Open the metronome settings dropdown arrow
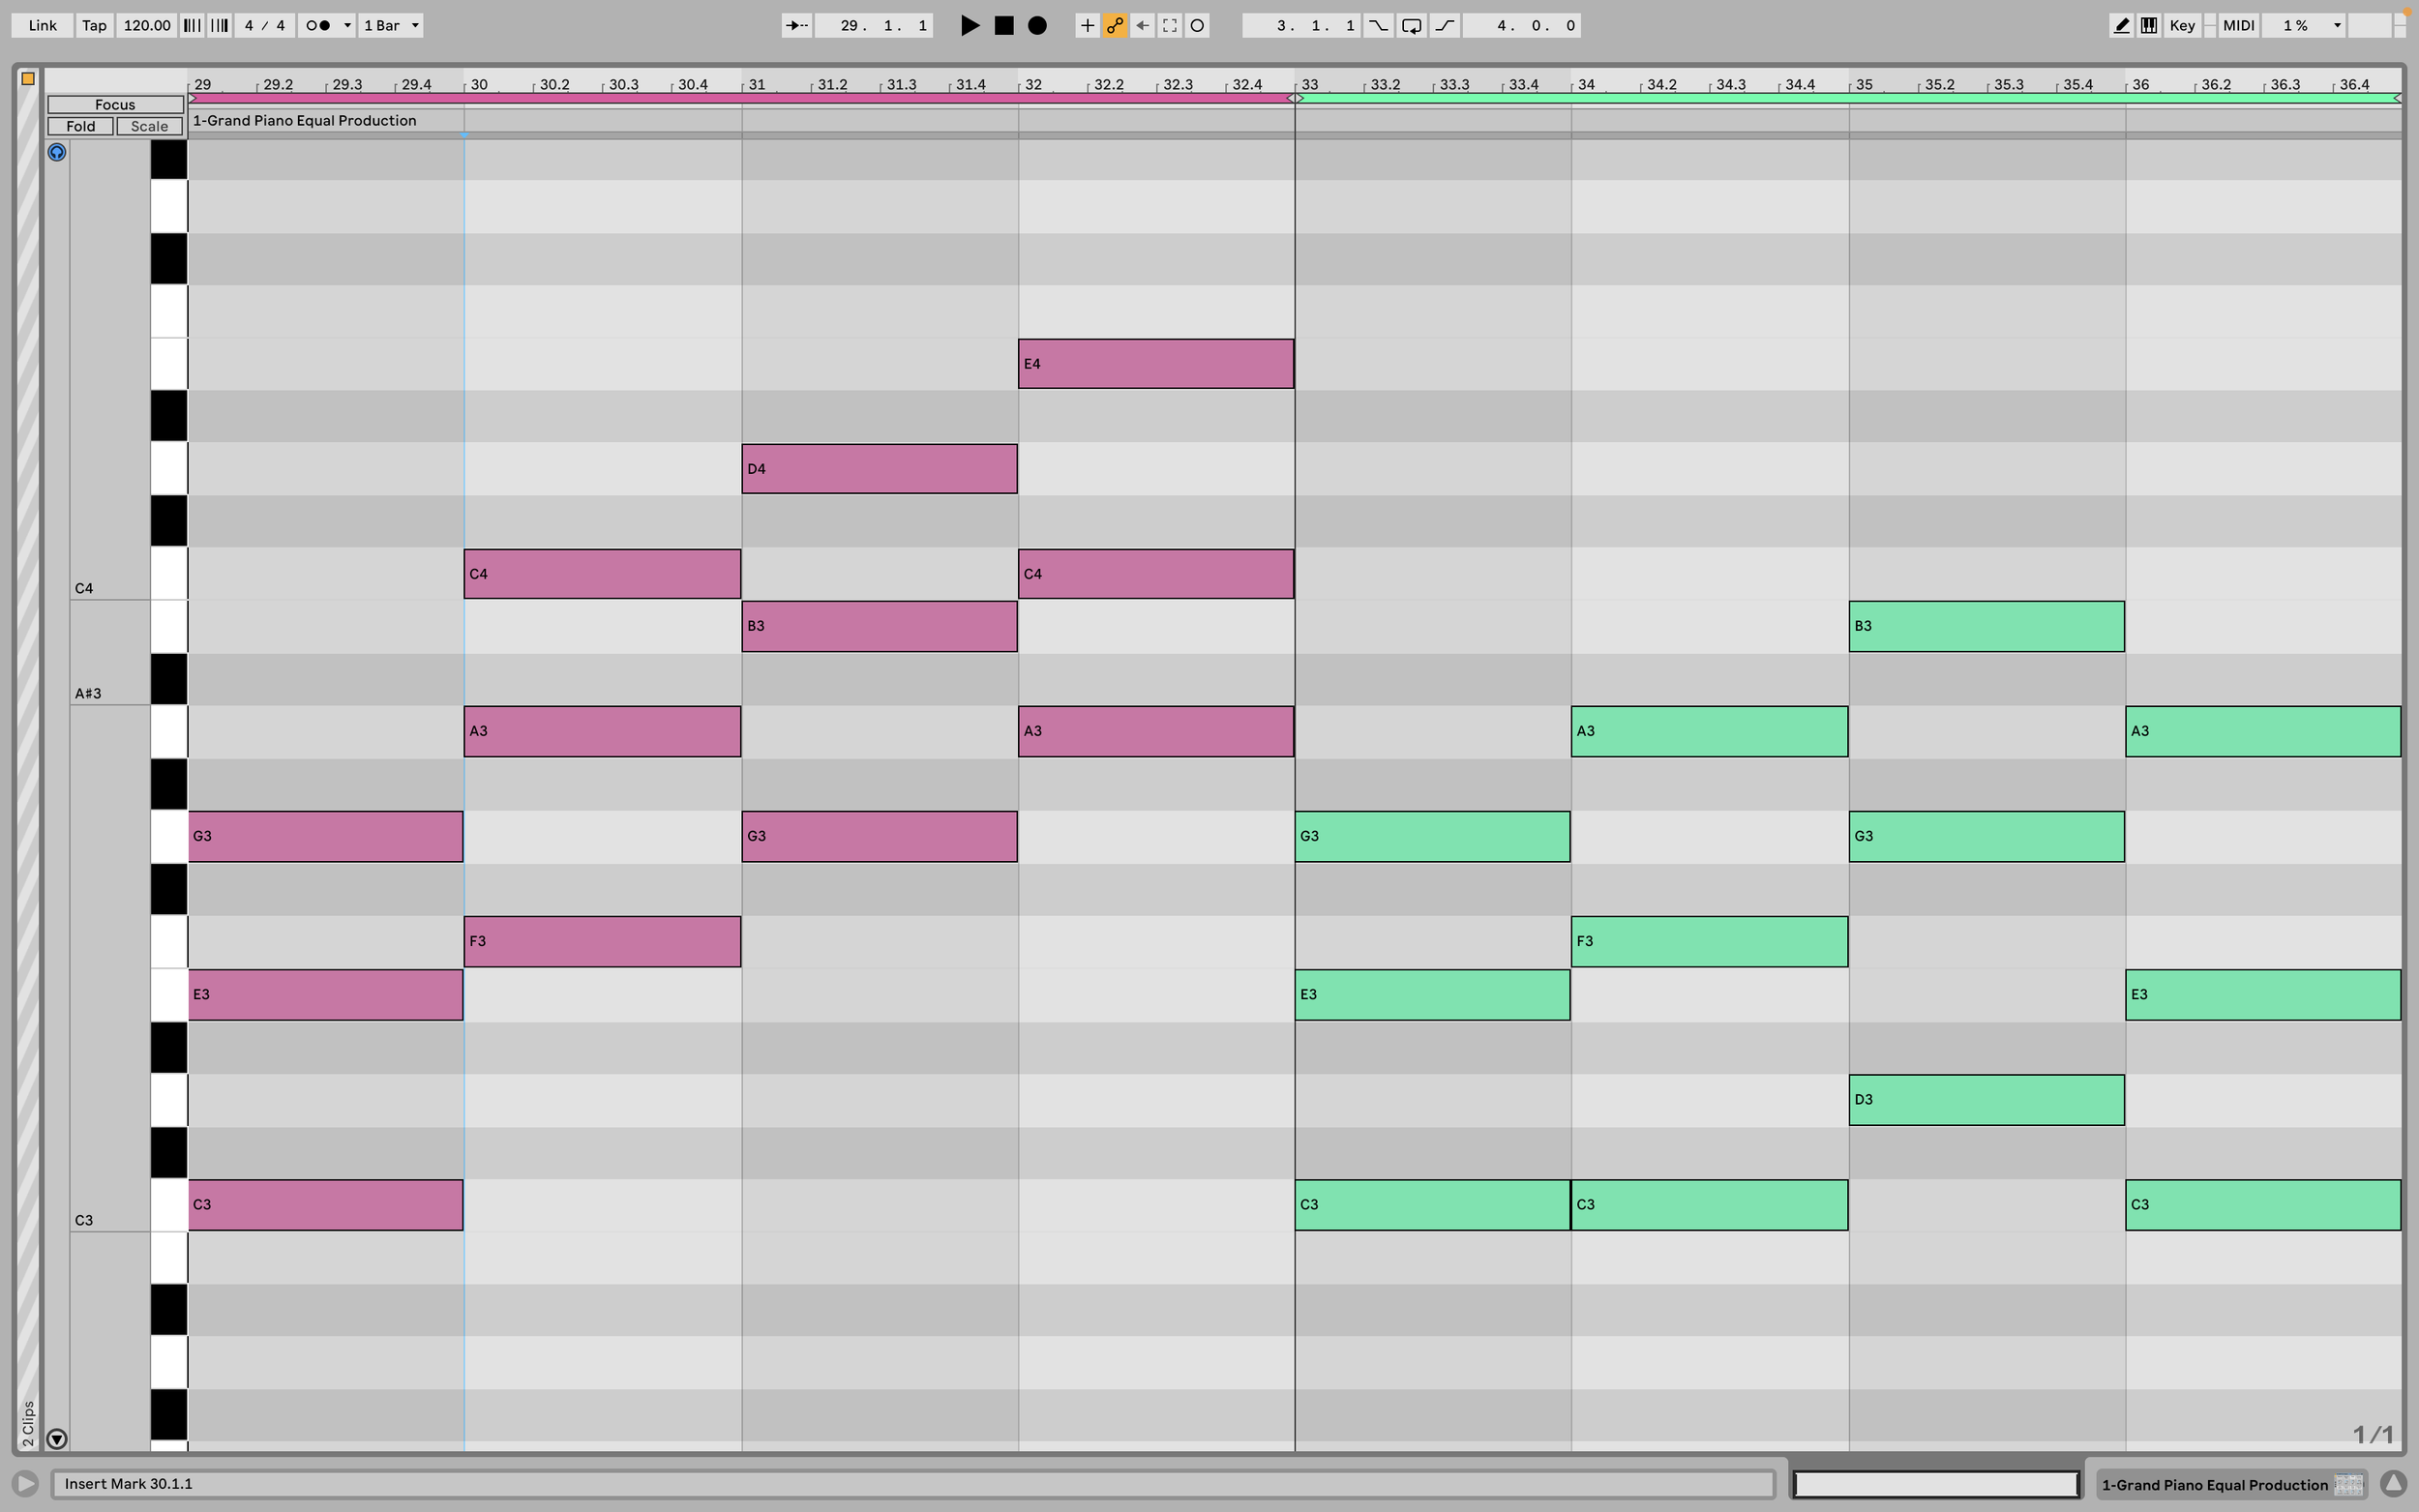 (347, 26)
